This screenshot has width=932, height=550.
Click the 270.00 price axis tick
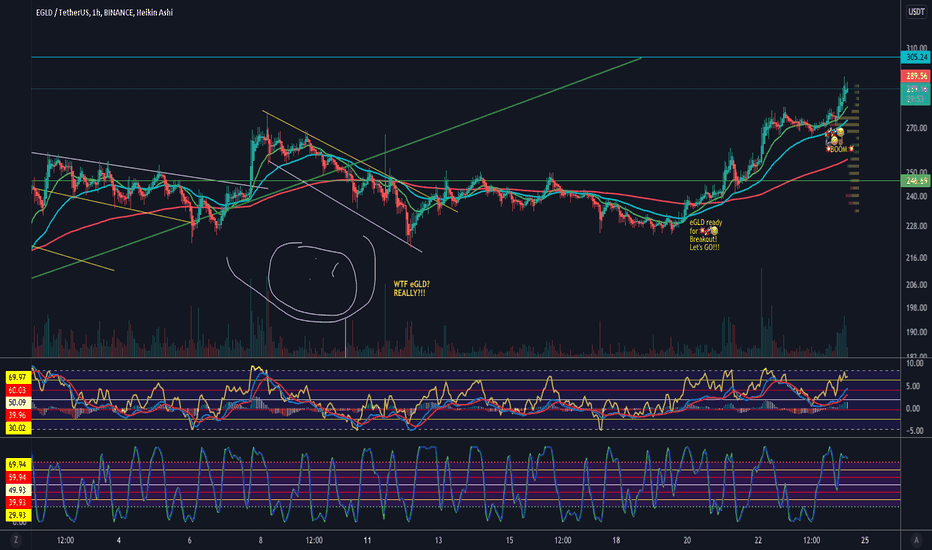[916, 128]
